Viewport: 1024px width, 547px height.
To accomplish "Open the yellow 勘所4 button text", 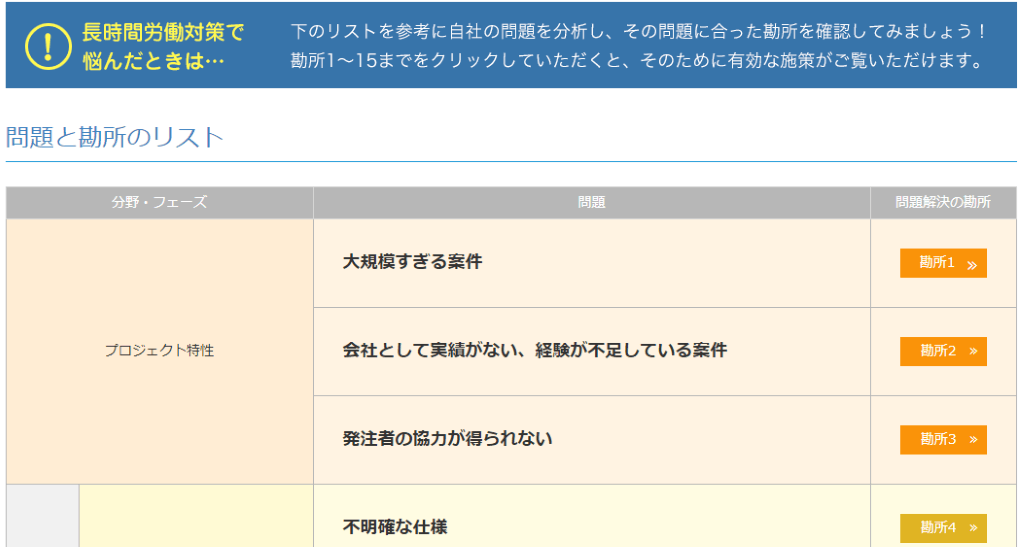I will coord(938,528).
